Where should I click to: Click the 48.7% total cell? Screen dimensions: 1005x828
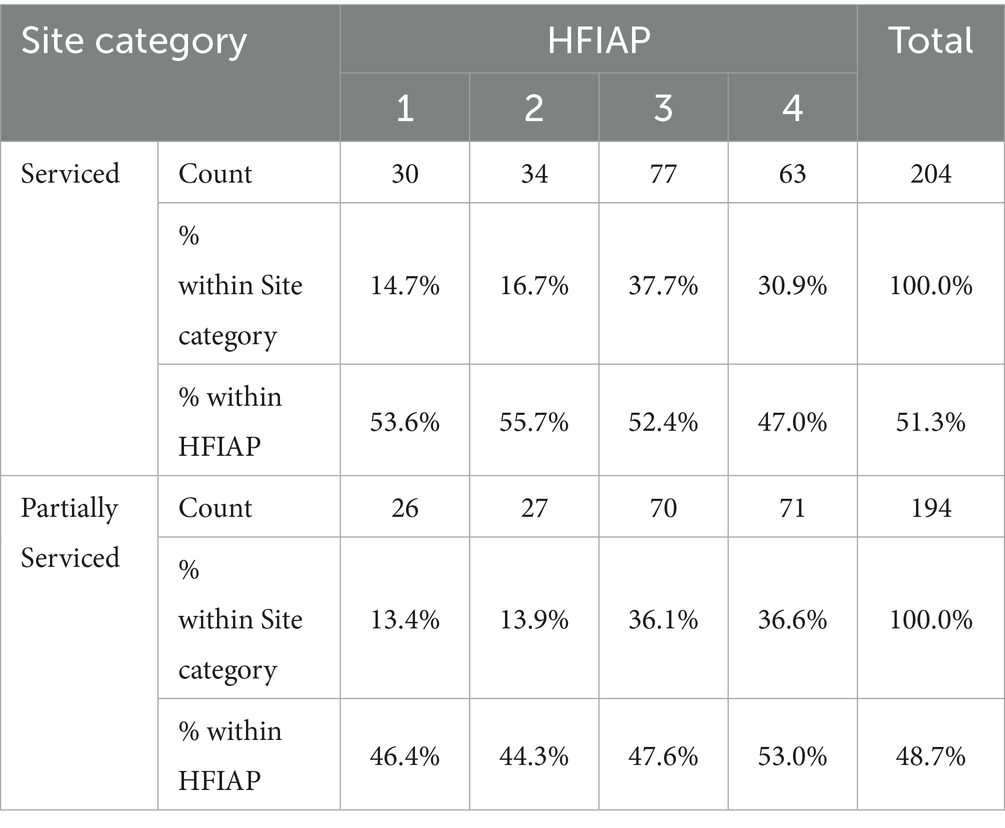point(931,754)
